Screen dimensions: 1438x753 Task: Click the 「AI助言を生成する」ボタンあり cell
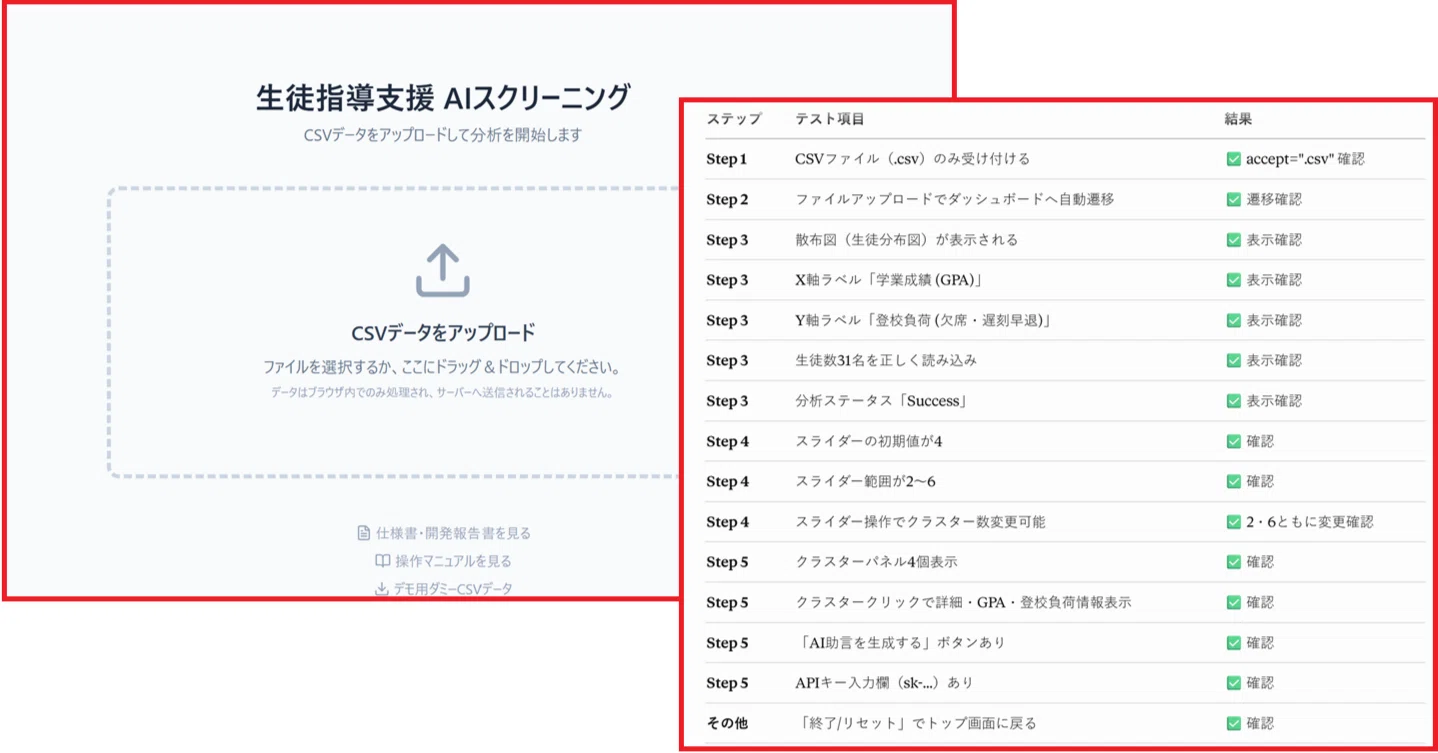click(x=900, y=643)
